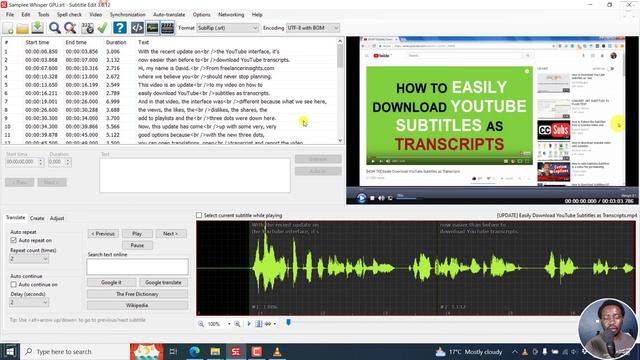Screen dimensions: 640x360
Task: Open waveform zoom 100% dropdown
Action: [x=229, y=324]
